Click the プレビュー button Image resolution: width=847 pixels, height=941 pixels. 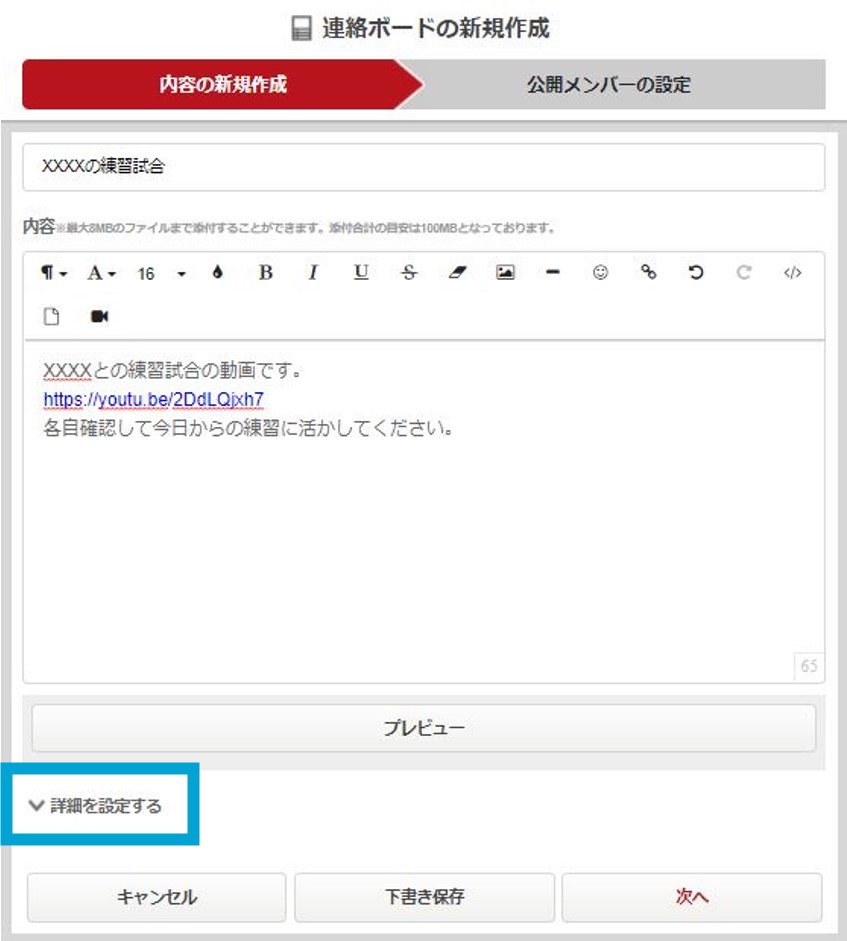point(423,728)
